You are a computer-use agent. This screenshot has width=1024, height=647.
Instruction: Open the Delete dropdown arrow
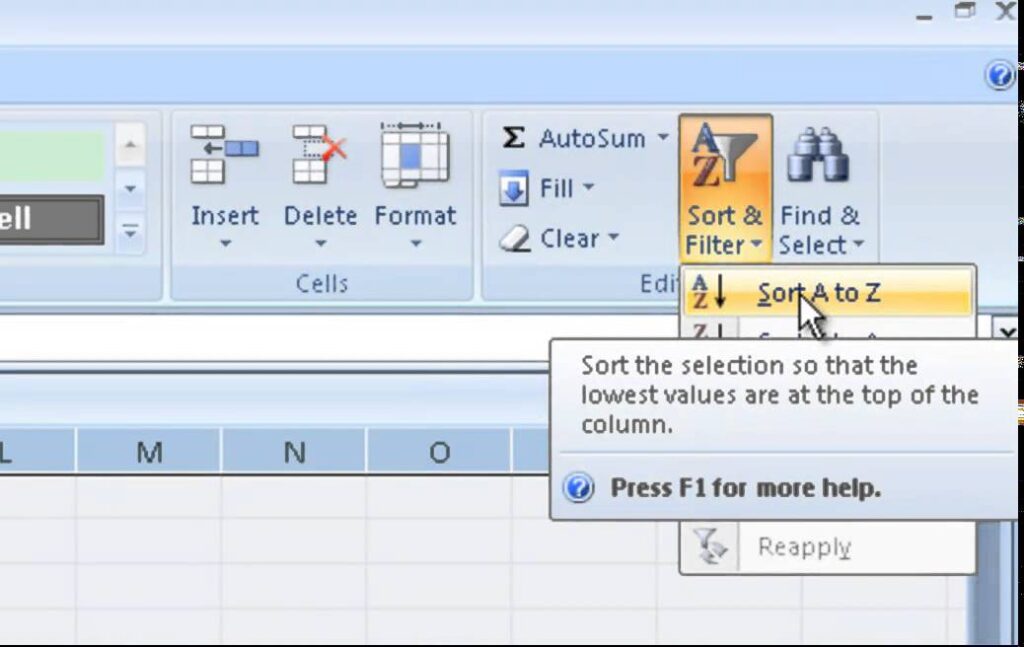pos(320,244)
